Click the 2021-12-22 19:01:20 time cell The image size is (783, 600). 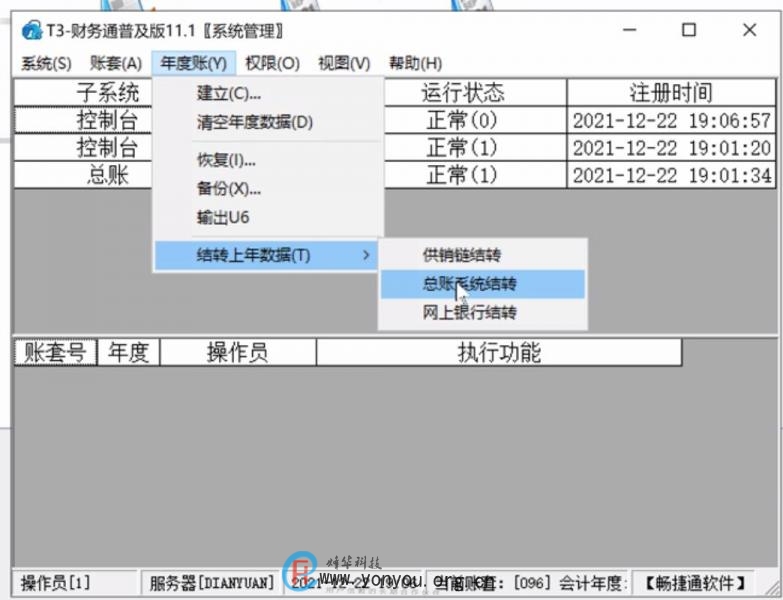click(672, 148)
